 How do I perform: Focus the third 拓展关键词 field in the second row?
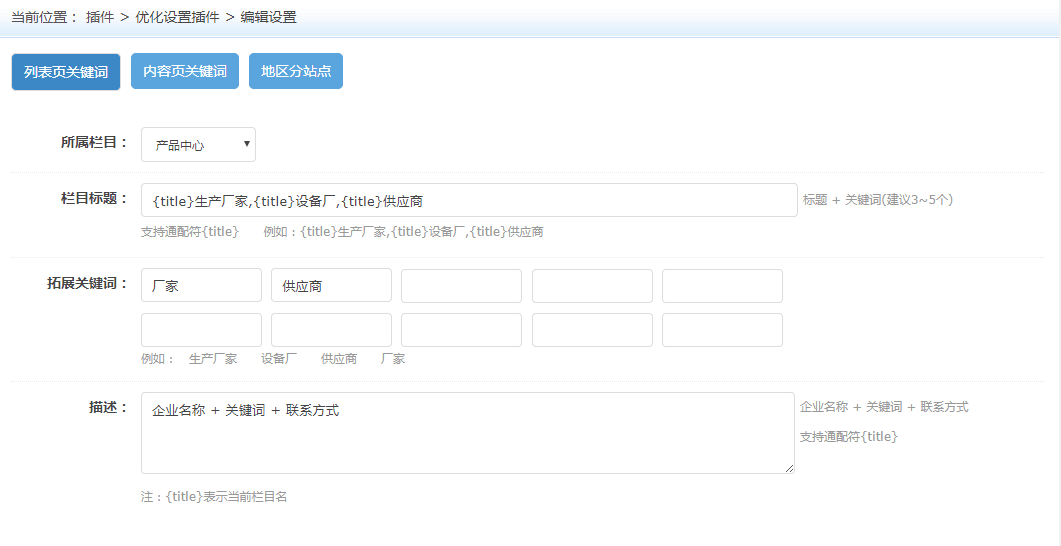click(x=461, y=330)
